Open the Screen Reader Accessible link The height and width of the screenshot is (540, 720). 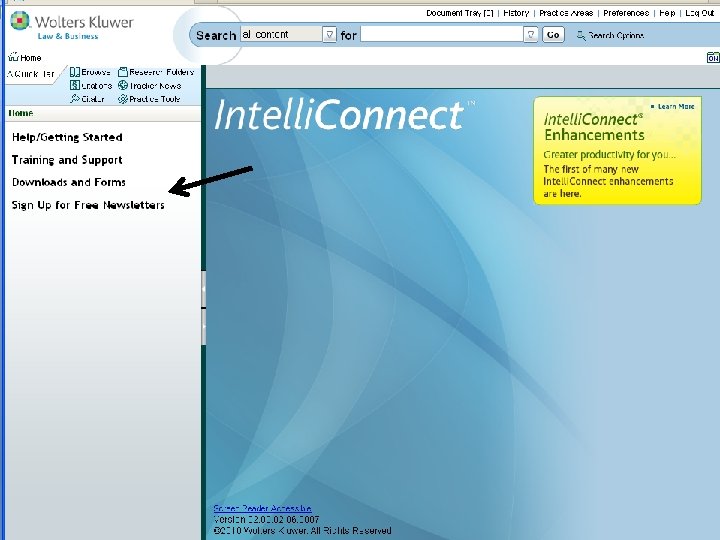[262, 508]
